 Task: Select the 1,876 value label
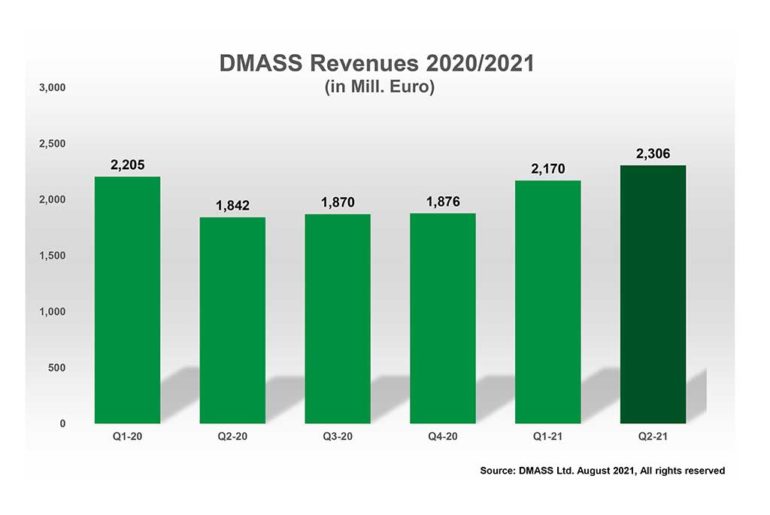tap(442, 202)
